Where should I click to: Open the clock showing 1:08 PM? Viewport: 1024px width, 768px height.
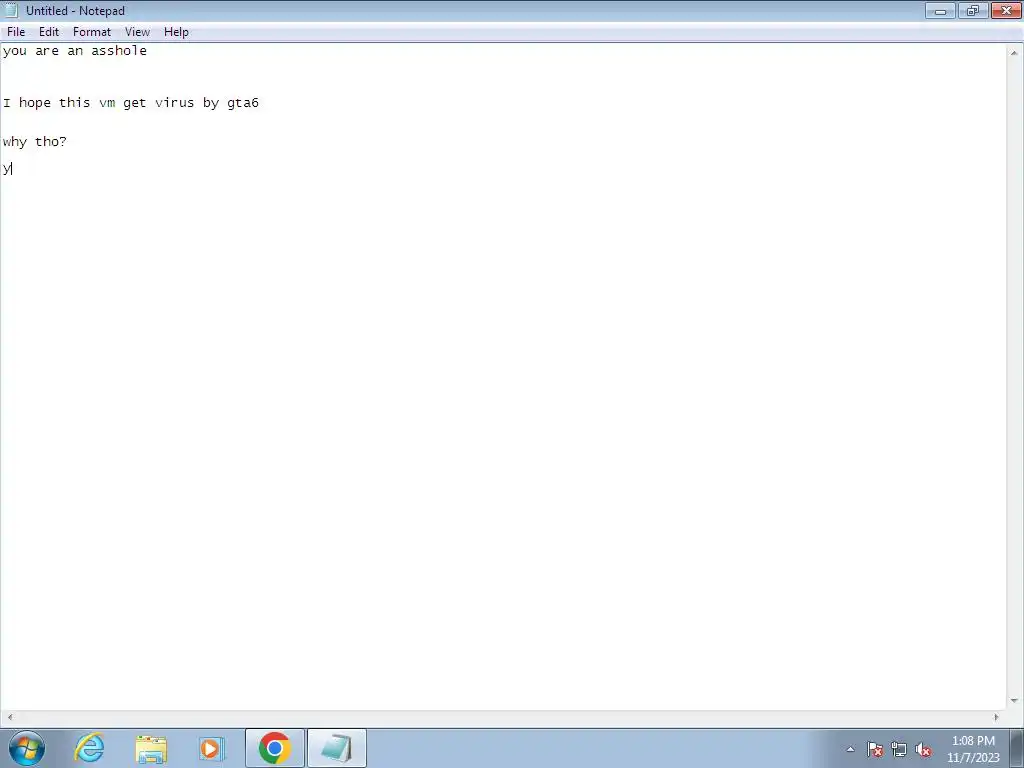pyautogui.click(x=973, y=749)
